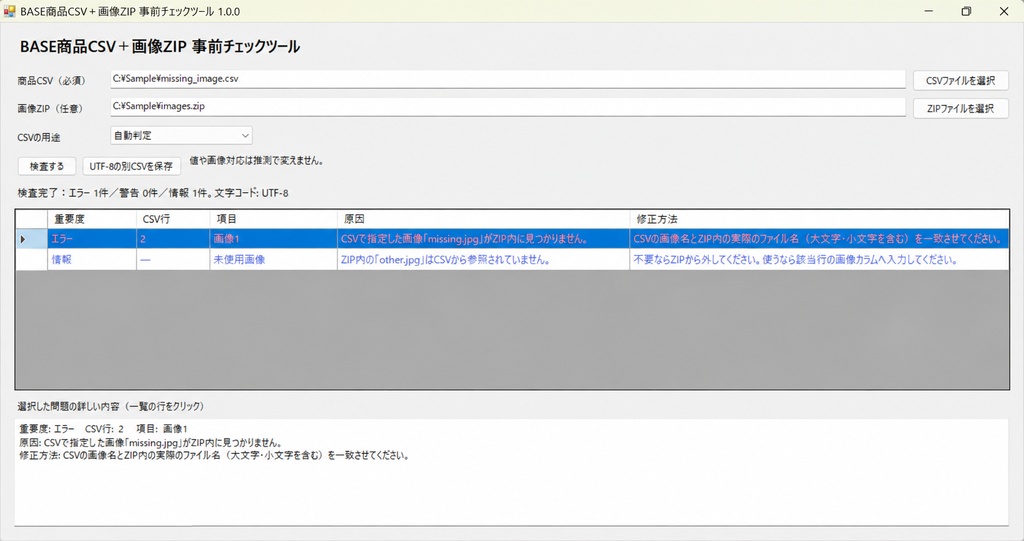
Task: Click the 画像1 cell in the error row
Action: pos(274,238)
